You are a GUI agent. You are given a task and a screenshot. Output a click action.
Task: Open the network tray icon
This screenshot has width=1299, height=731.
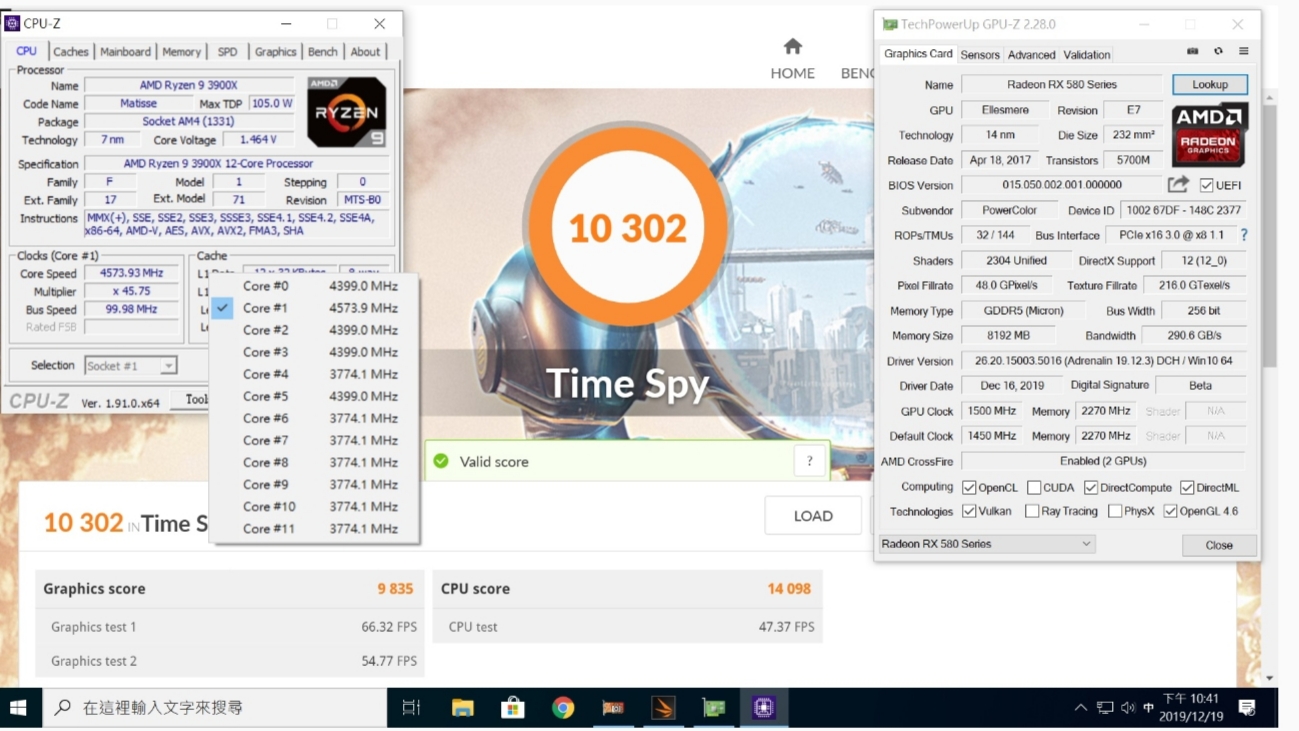coord(1105,708)
